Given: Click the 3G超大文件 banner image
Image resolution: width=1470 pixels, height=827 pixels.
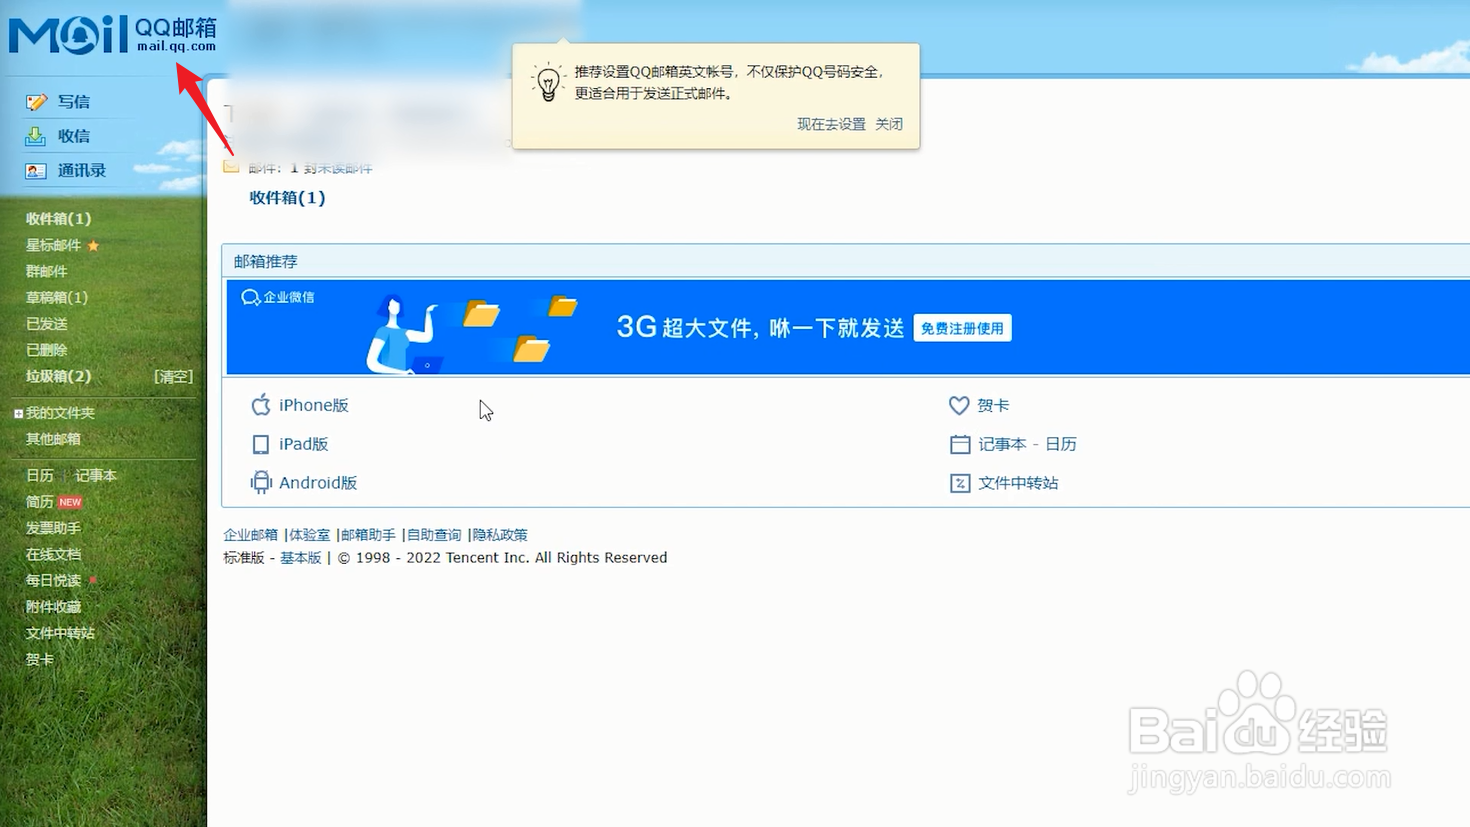Looking at the screenshot, I should click(848, 328).
